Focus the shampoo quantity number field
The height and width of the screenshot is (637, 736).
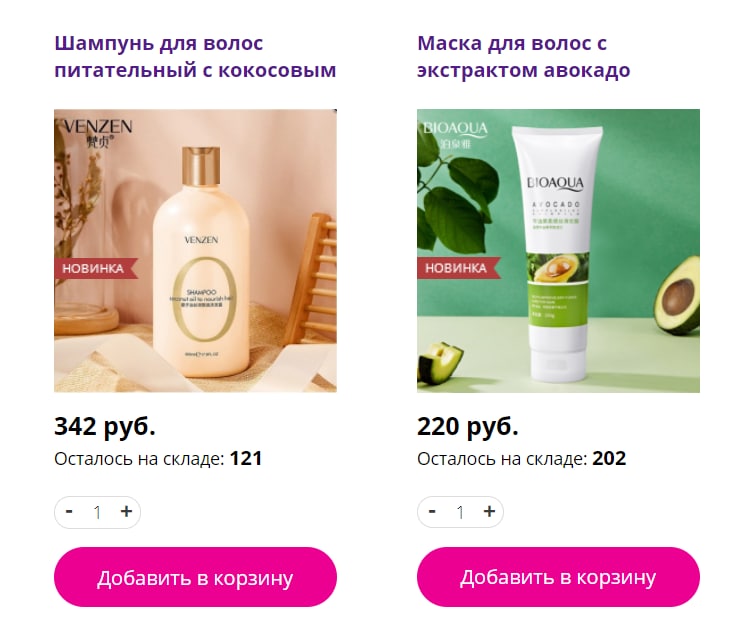[x=97, y=512]
